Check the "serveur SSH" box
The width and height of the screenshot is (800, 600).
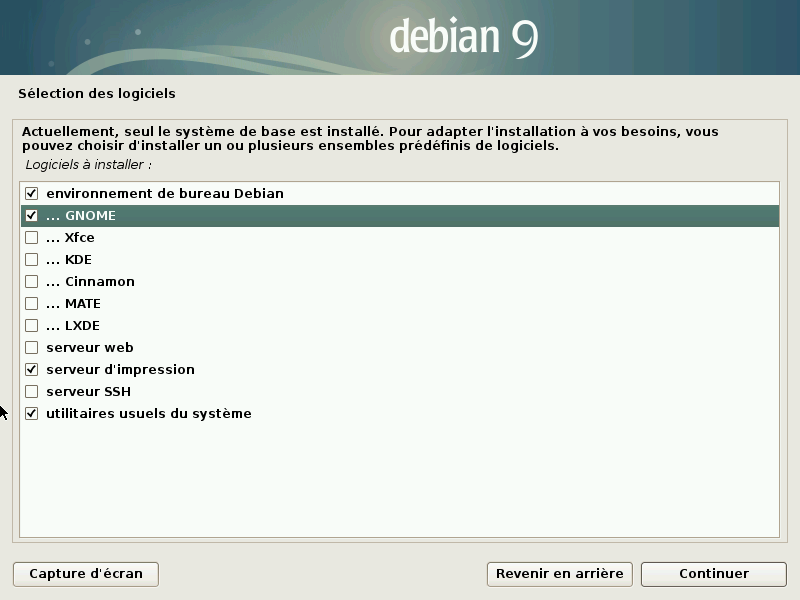click(x=31, y=391)
